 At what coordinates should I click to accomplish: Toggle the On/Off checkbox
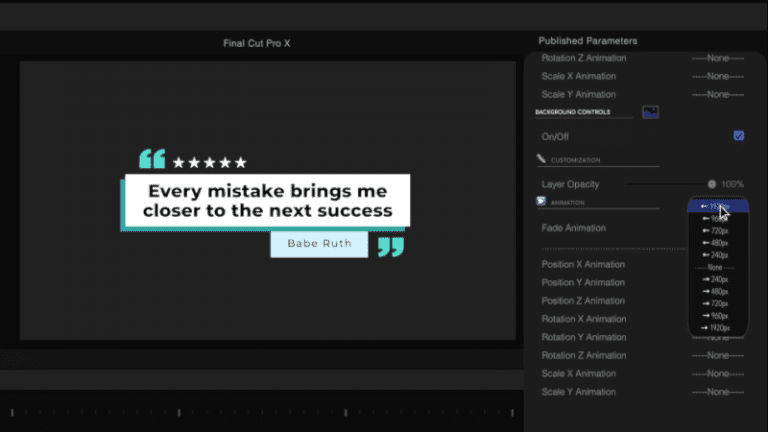coord(739,136)
